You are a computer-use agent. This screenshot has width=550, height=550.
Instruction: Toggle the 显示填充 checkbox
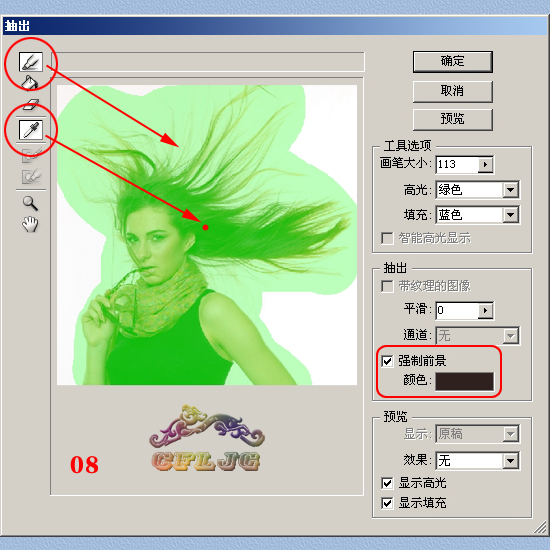(387, 503)
